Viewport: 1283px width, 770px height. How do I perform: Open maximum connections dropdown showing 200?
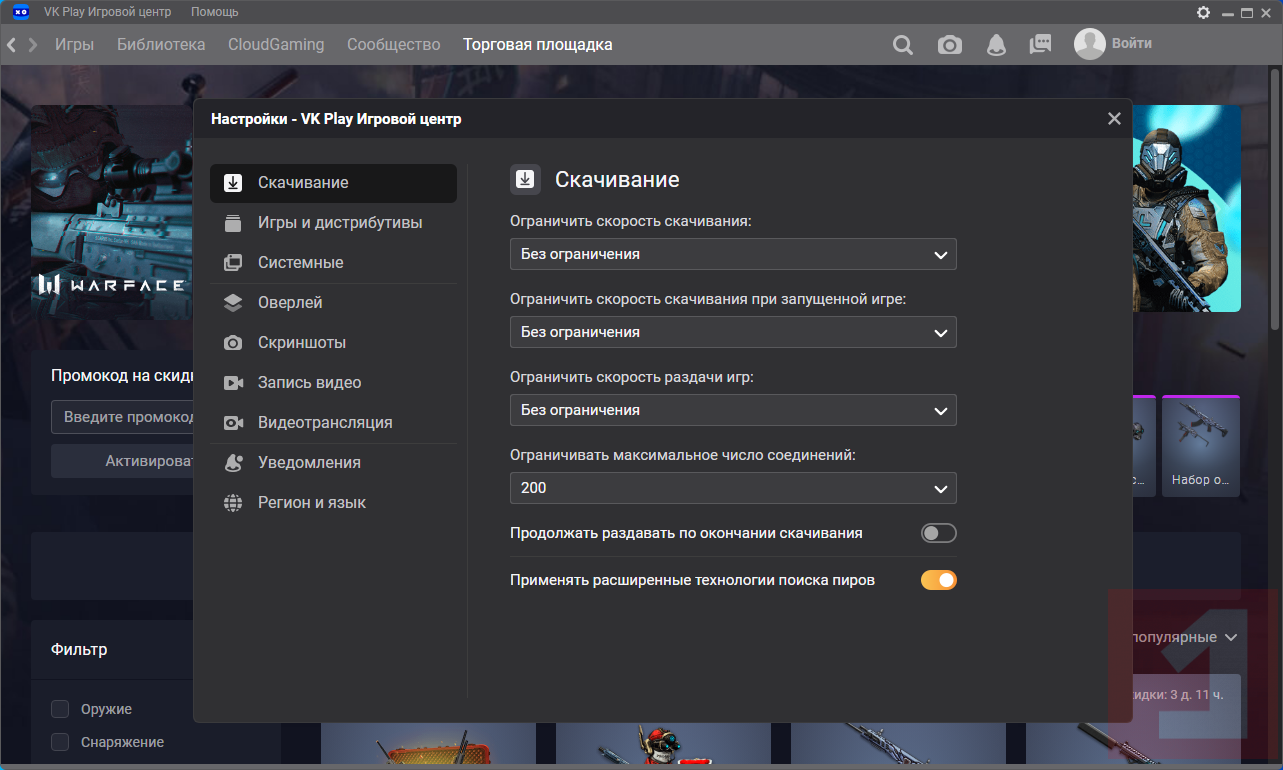pos(733,488)
